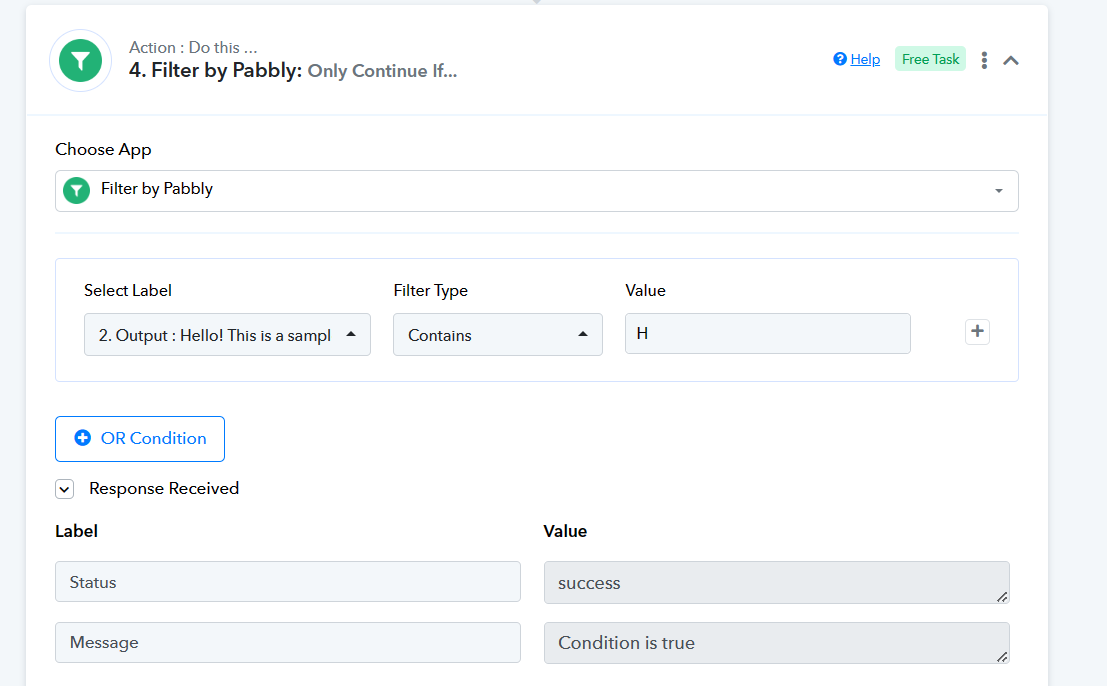Open the three-dot step options menu

click(x=984, y=60)
